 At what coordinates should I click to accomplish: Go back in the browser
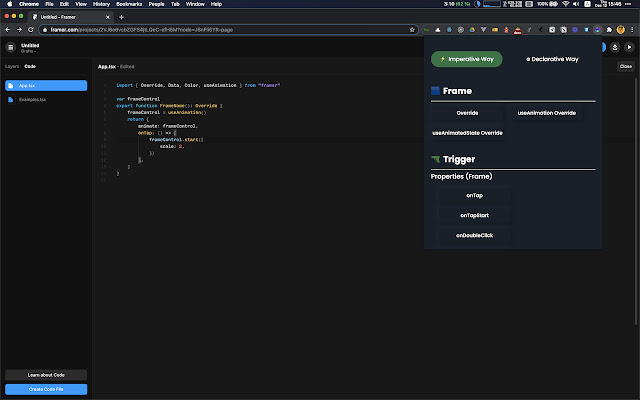[8, 29]
